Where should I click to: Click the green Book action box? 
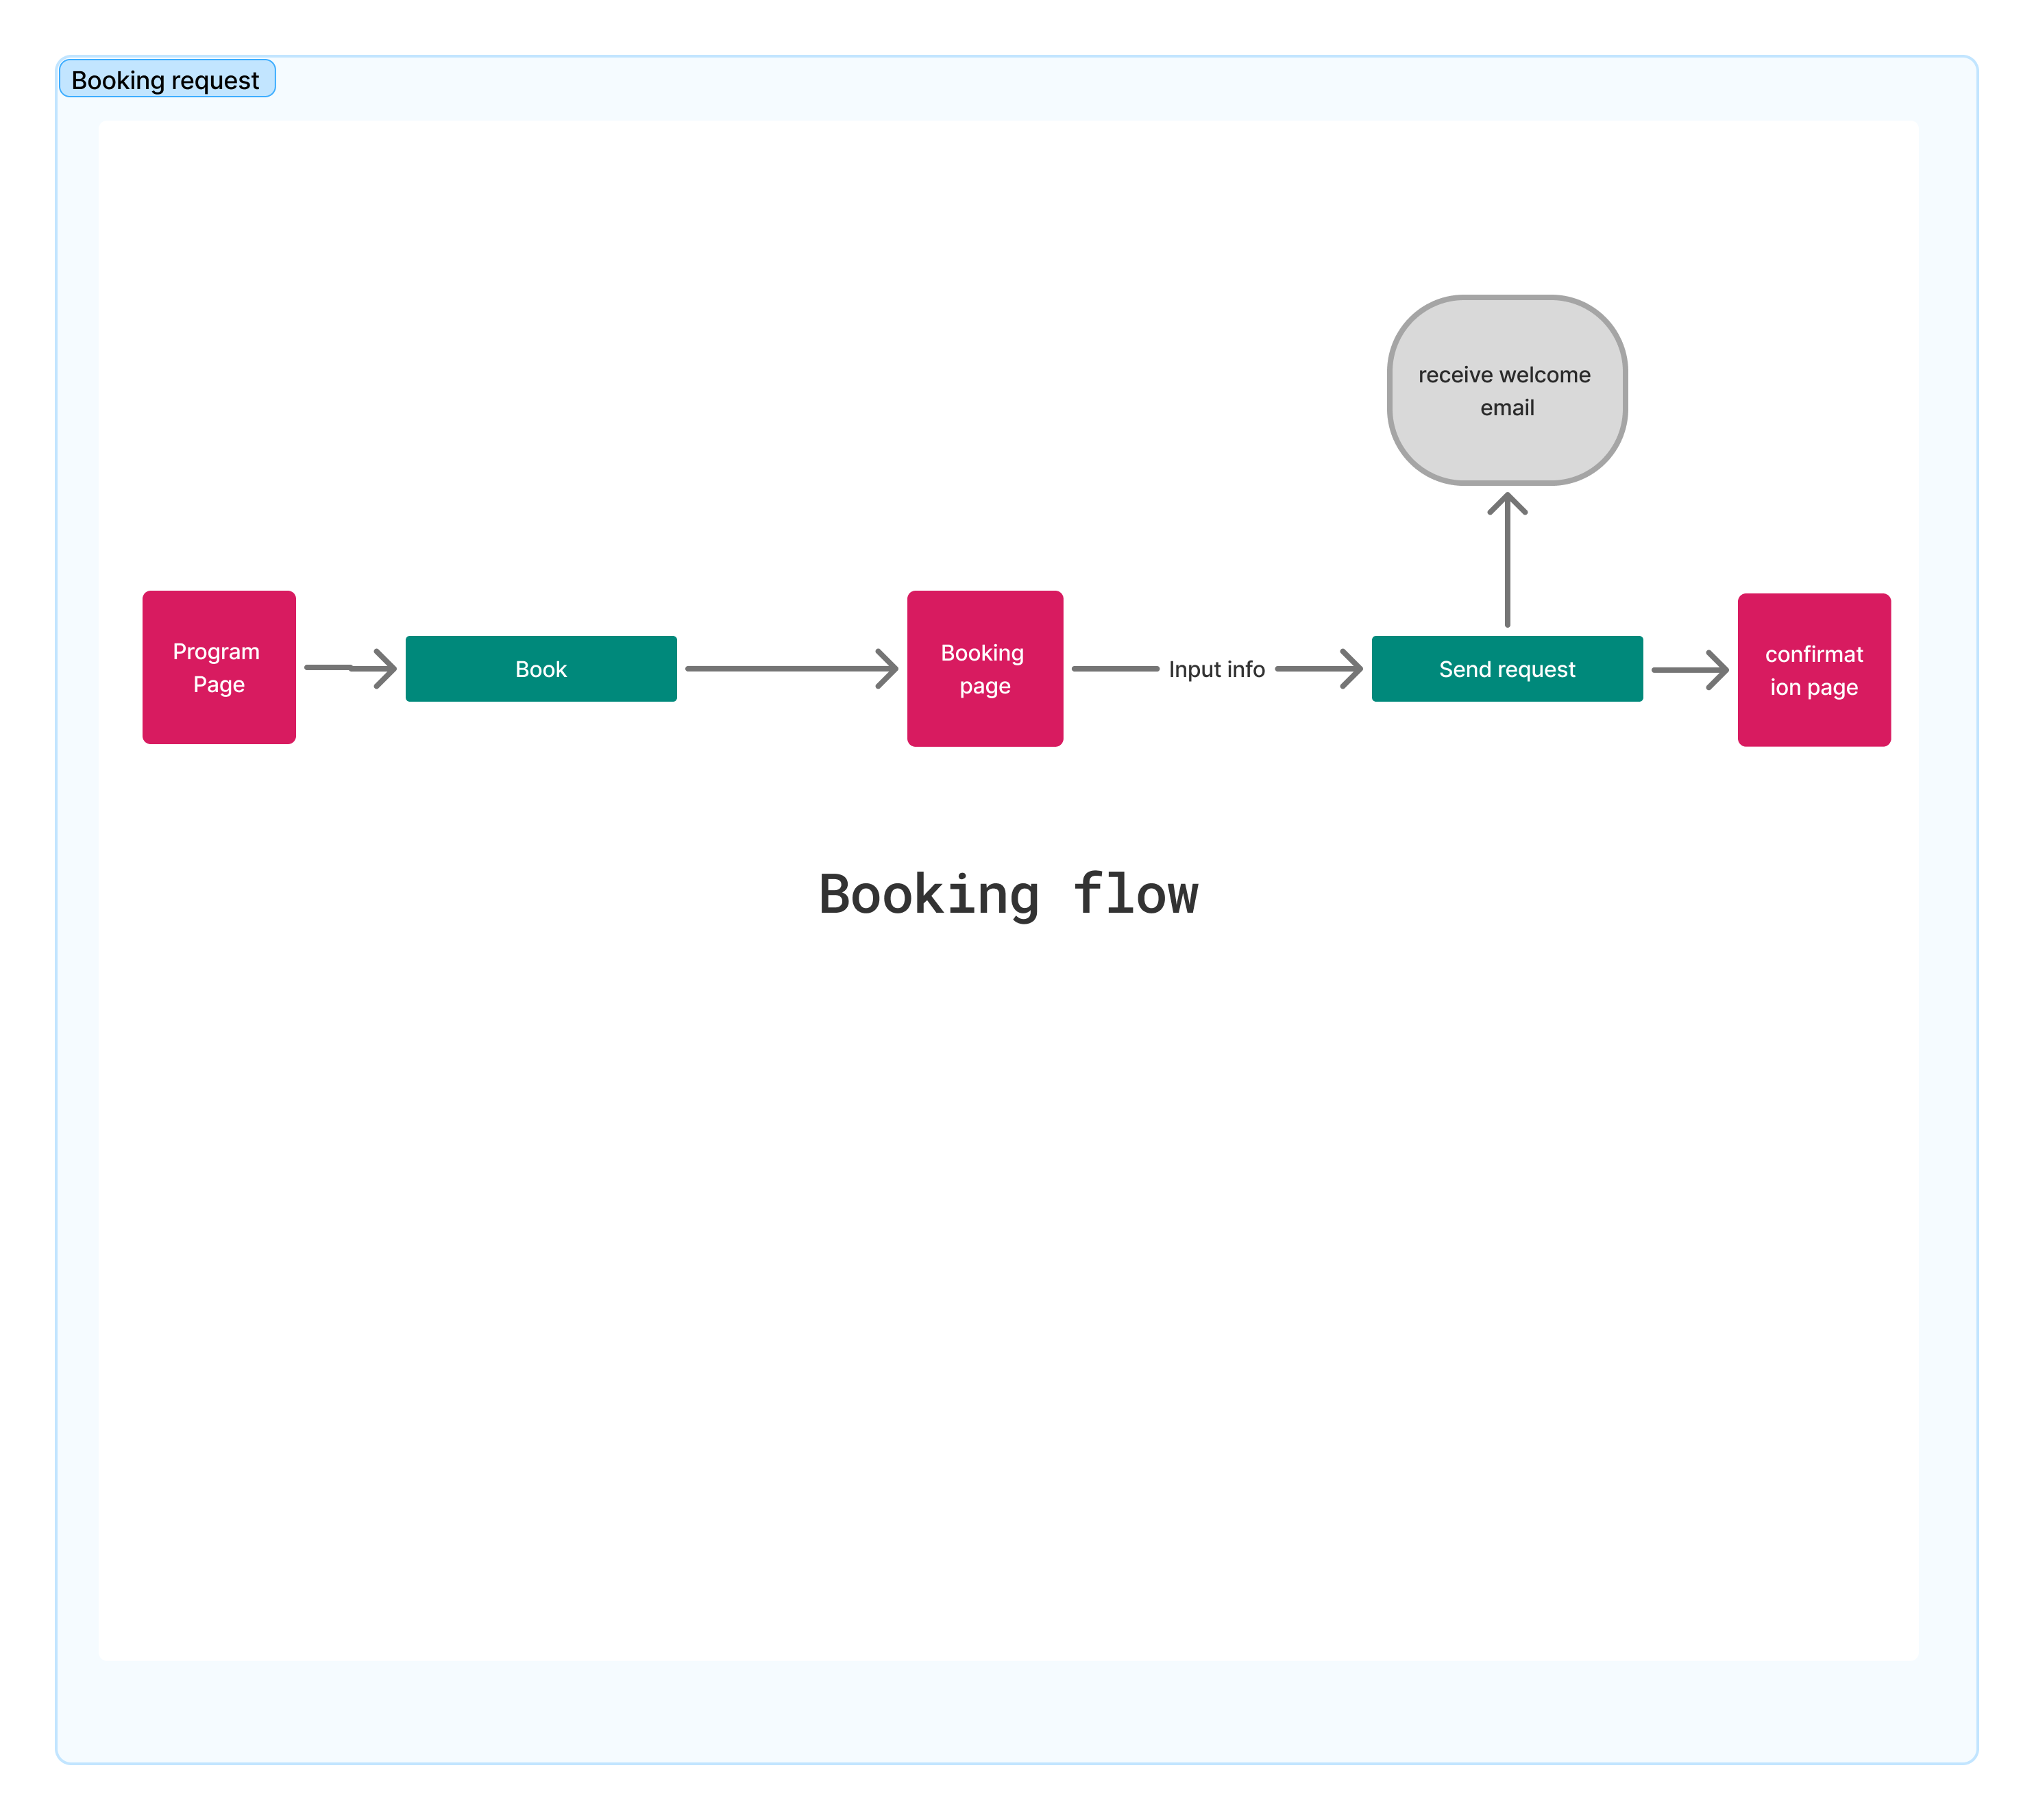541,669
